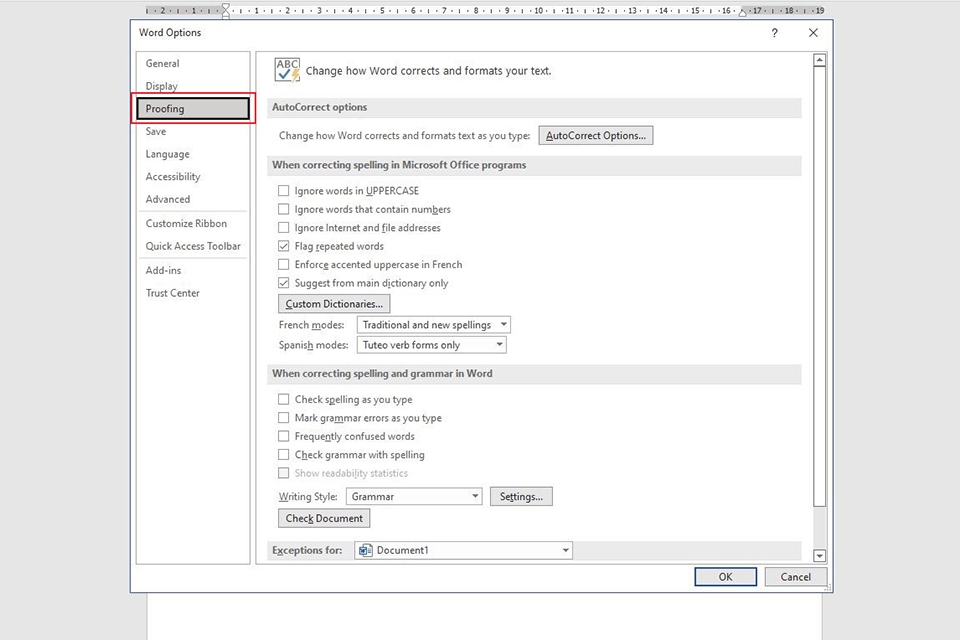The height and width of the screenshot is (640, 960).
Task: Enable Frequently confused words
Action: [x=283, y=435]
